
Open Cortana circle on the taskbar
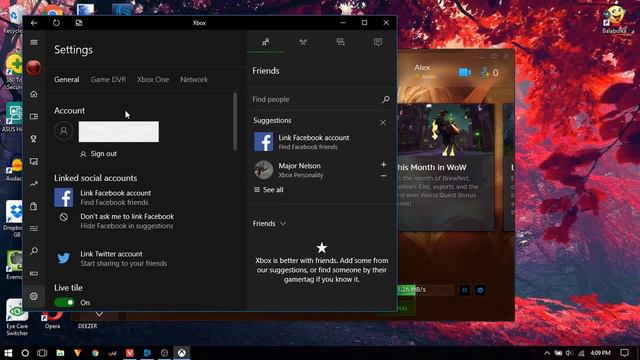click(x=25, y=353)
